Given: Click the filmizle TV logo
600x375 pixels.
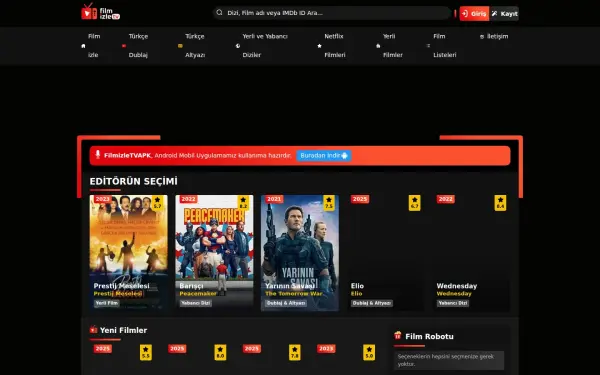Looking at the screenshot, I should tap(100, 12).
